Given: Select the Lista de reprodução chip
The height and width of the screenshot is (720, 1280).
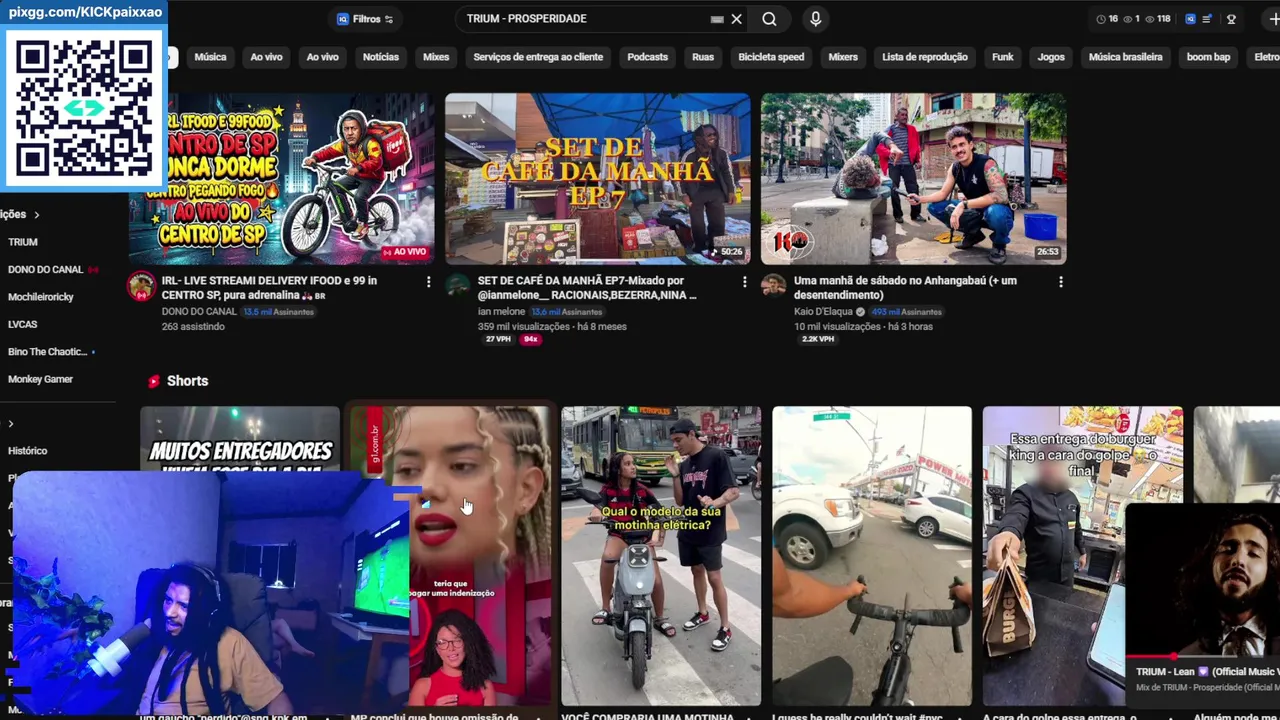Looking at the screenshot, I should (x=925, y=57).
